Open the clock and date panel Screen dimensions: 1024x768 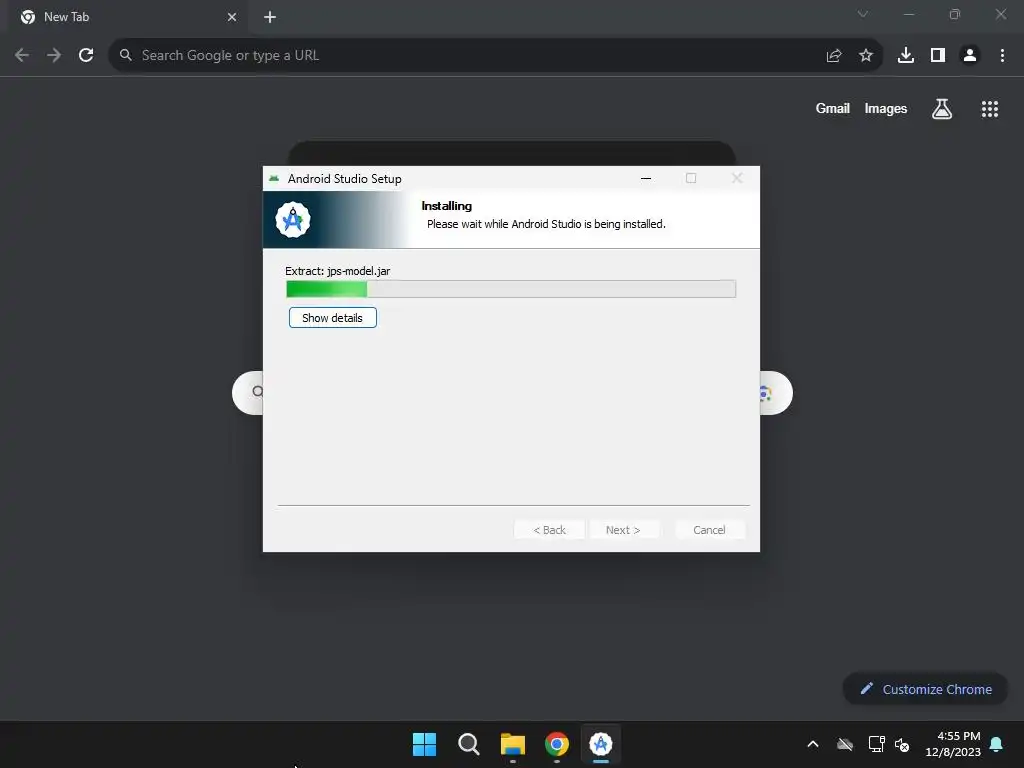pos(953,744)
